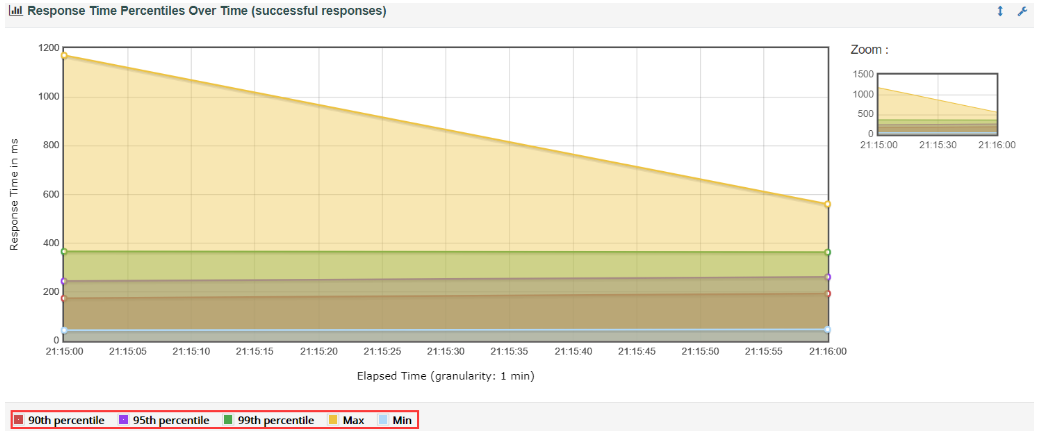Select the 95th percentile point at 21:16:00
The image size is (1039, 437).
pos(828,277)
